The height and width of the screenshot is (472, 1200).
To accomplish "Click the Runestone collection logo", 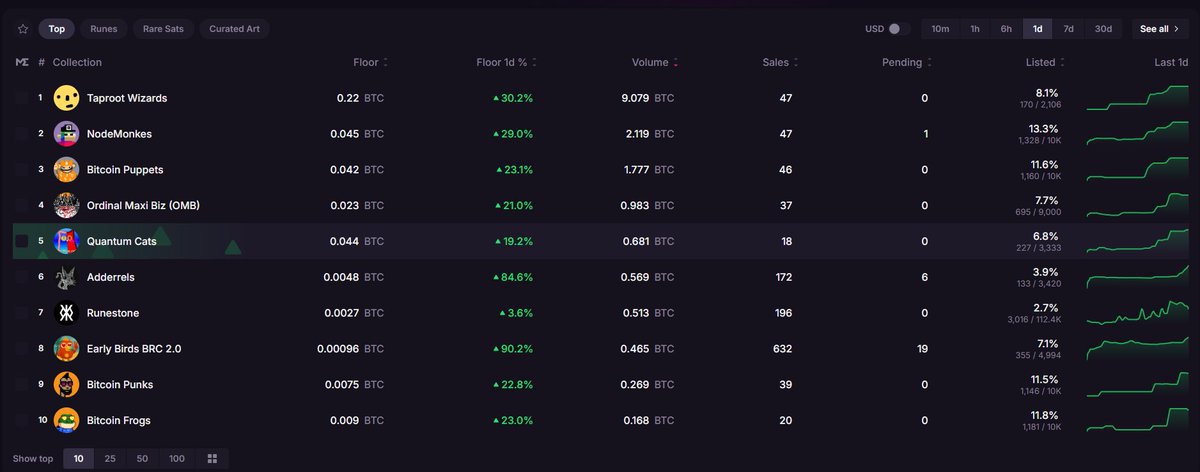I will pyautogui.click(x=67, y=313).
